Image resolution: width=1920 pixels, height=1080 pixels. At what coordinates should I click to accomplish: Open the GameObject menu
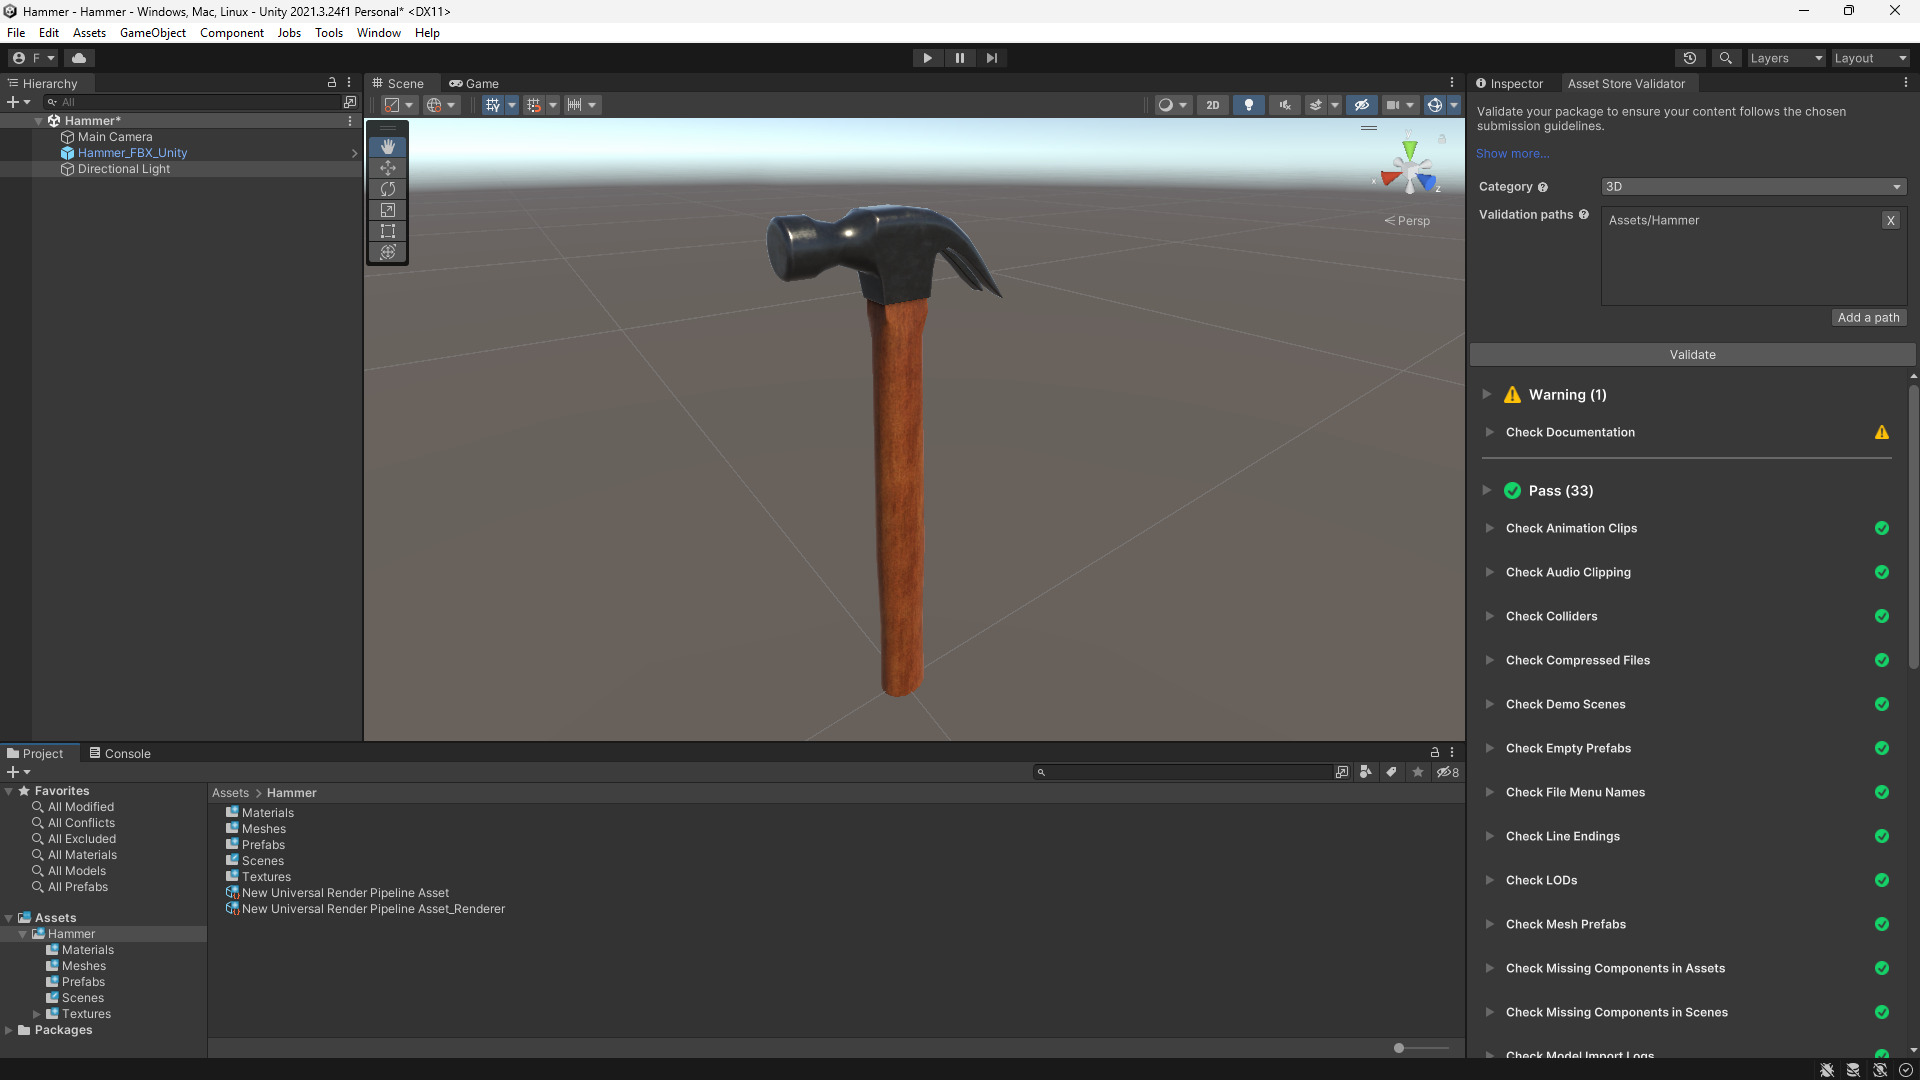tap(153, 33)
